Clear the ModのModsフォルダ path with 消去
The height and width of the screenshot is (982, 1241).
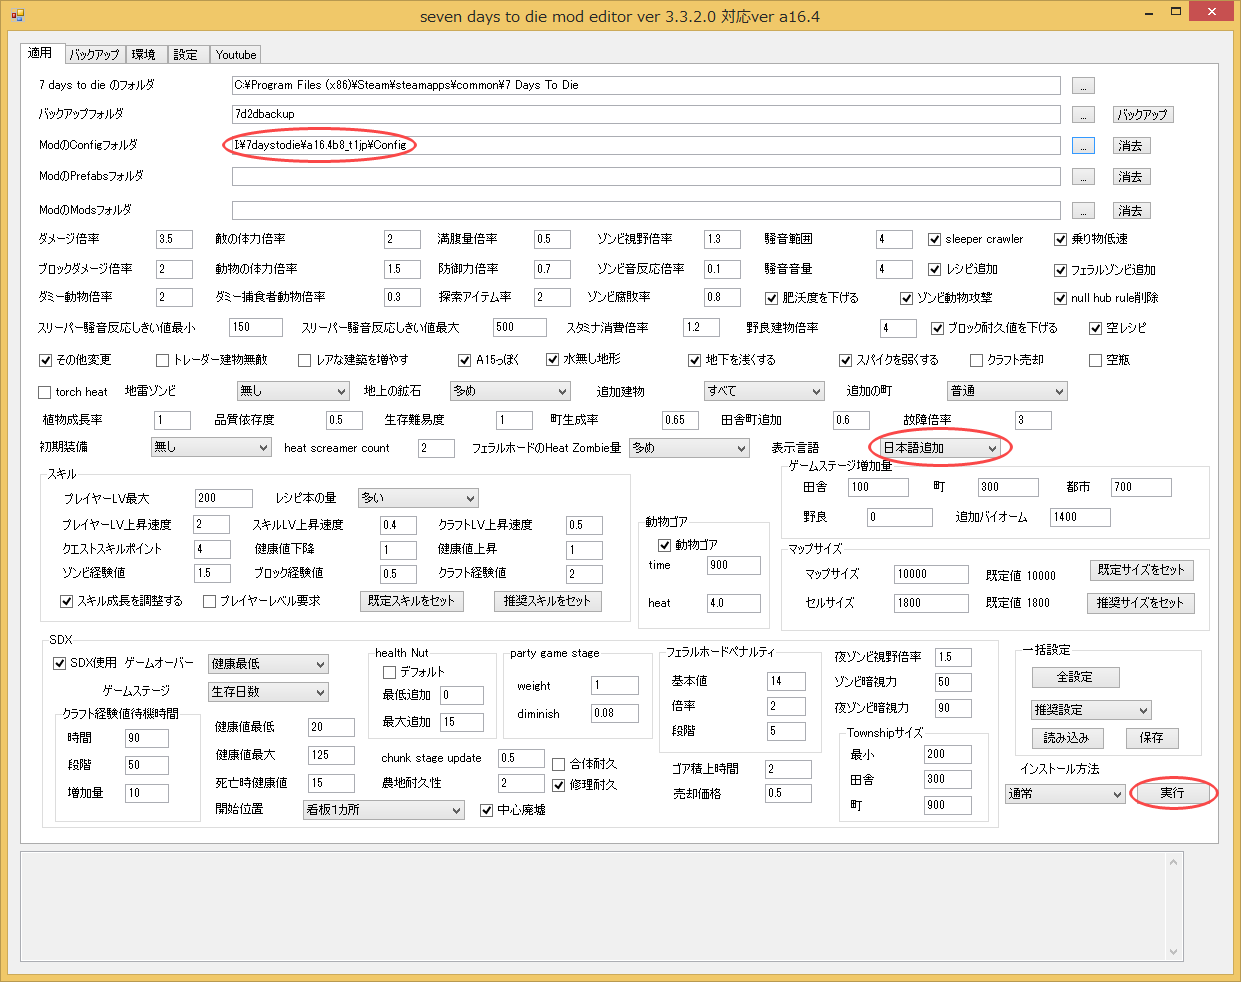click(1132, 211)
